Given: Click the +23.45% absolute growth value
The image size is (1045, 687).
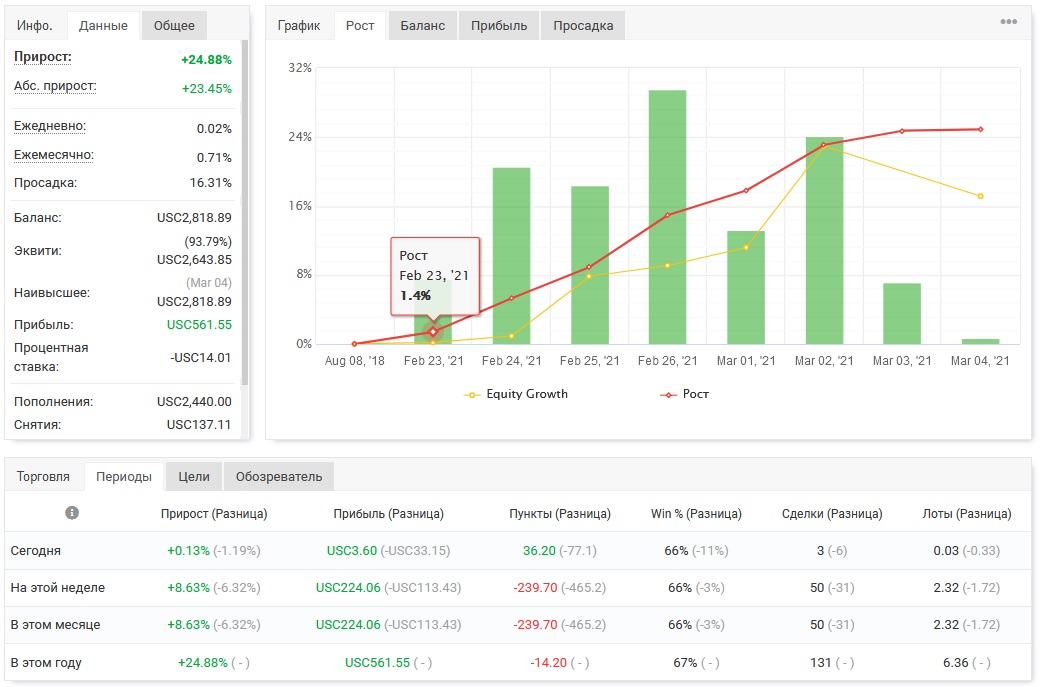Looking at the screenshot, I should point(207,88).
